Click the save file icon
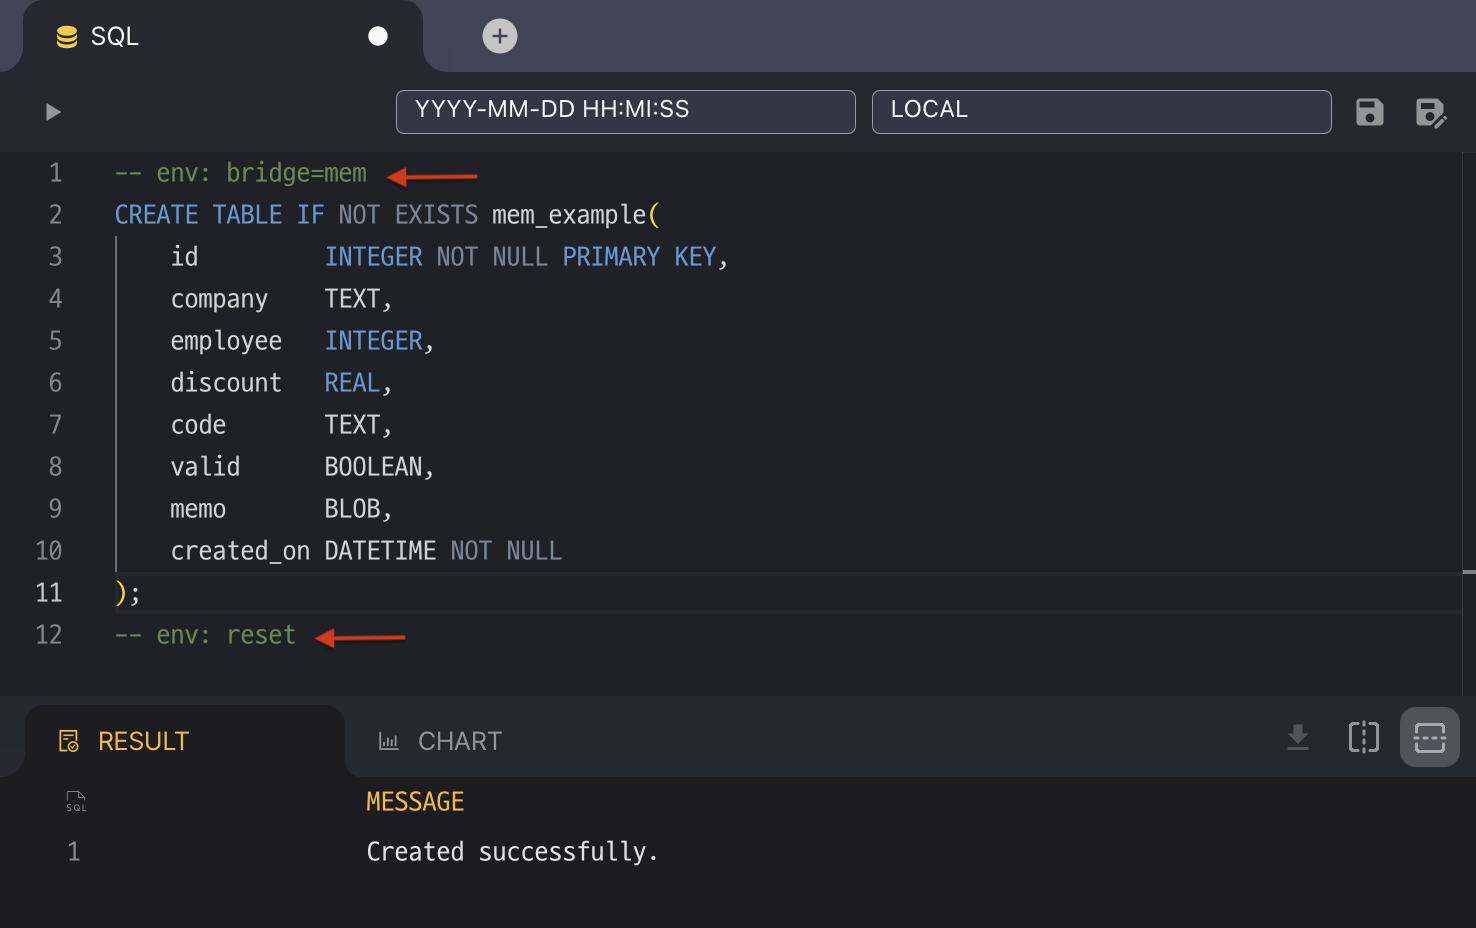This screenshot has height=928, width=1476. tap(1369, 112)
